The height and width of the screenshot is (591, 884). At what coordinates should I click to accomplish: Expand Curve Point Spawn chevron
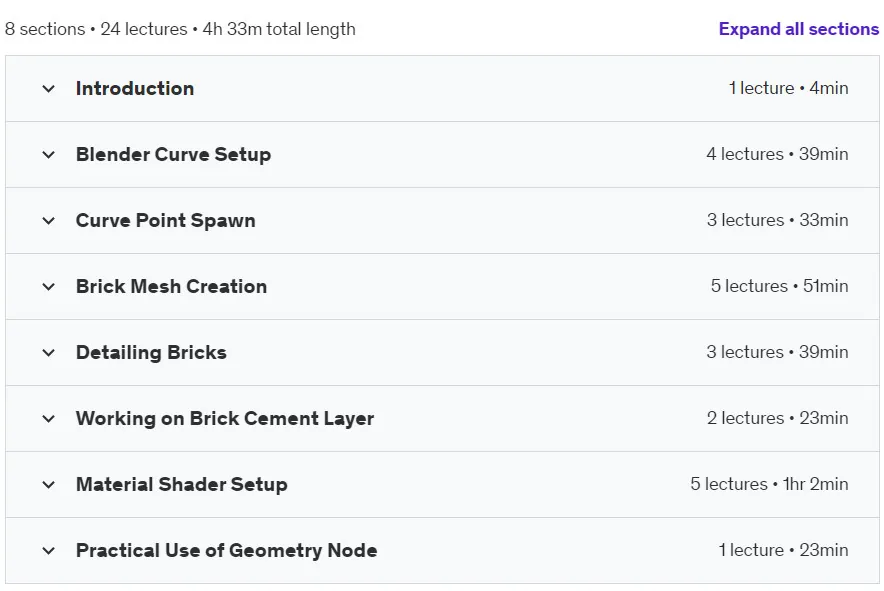tap(48, 220)
